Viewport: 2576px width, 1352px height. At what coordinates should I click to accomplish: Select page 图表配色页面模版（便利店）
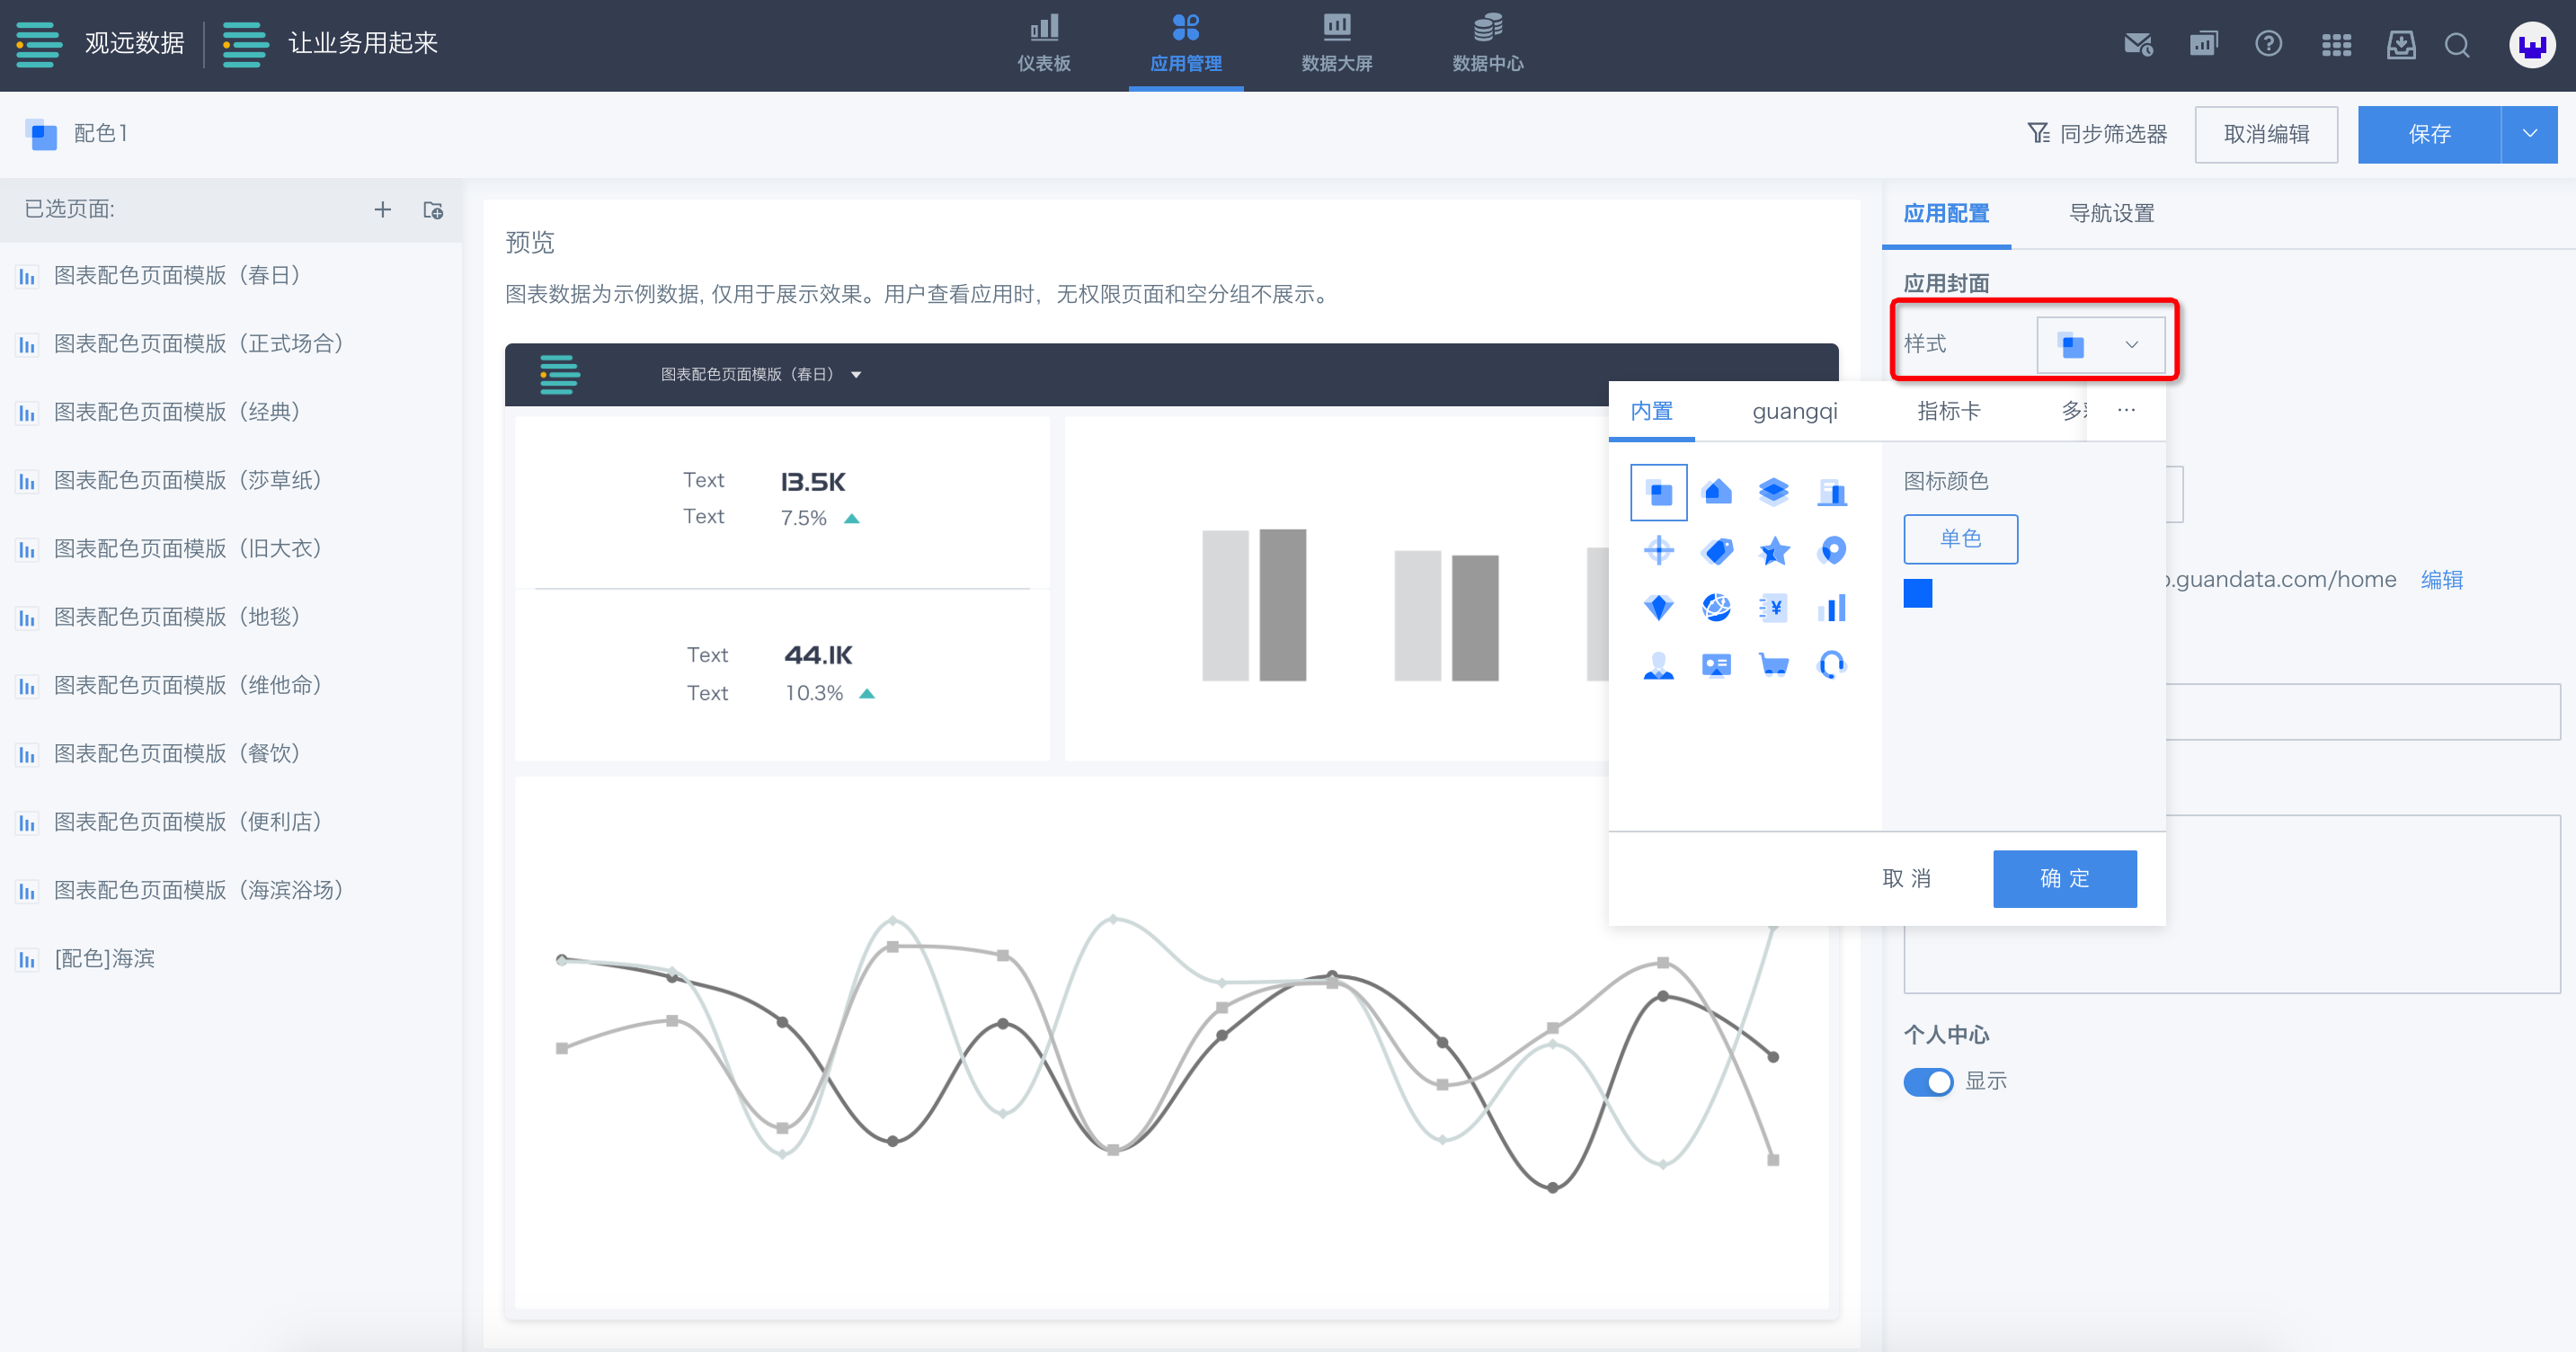[x=231, y=822]
